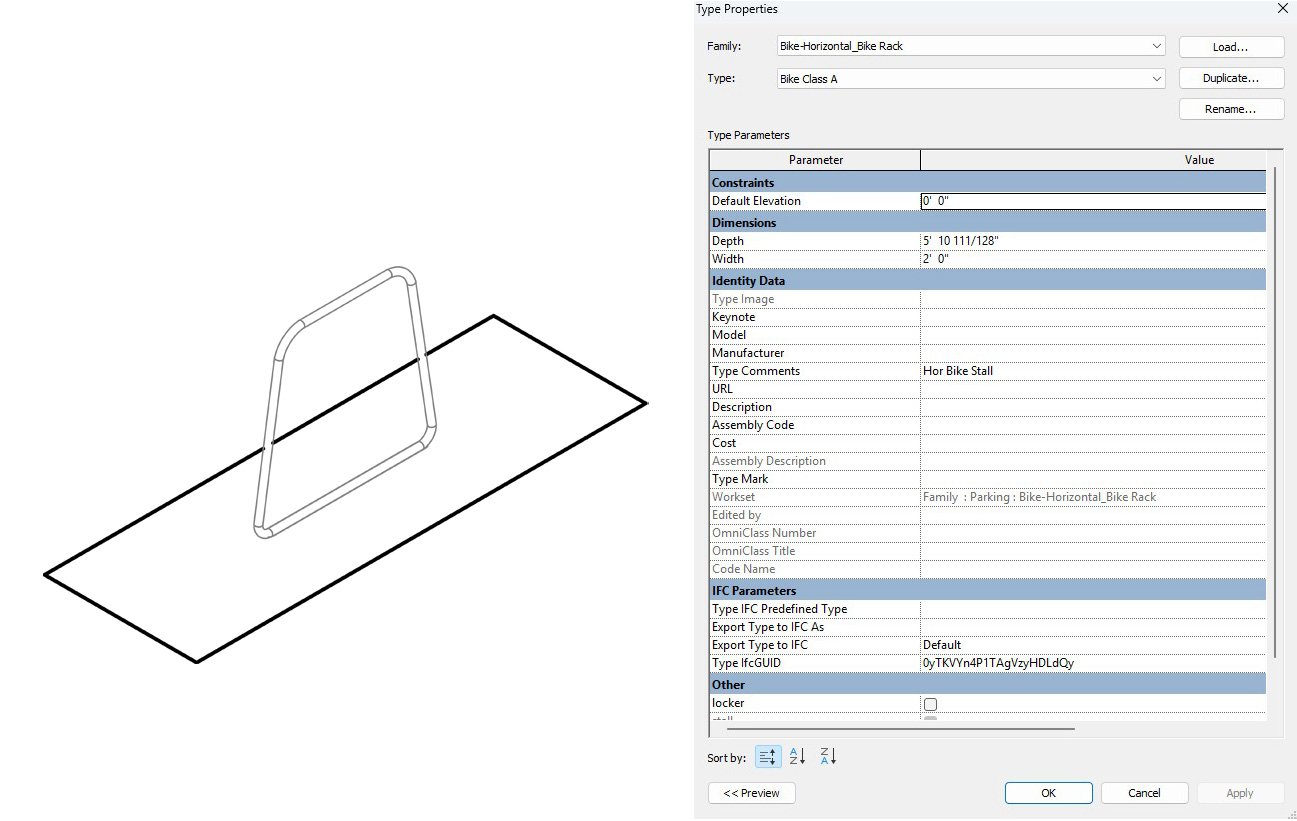Click the Preview button
Viewport: 1297px width, 821px height.
point(752,793)
